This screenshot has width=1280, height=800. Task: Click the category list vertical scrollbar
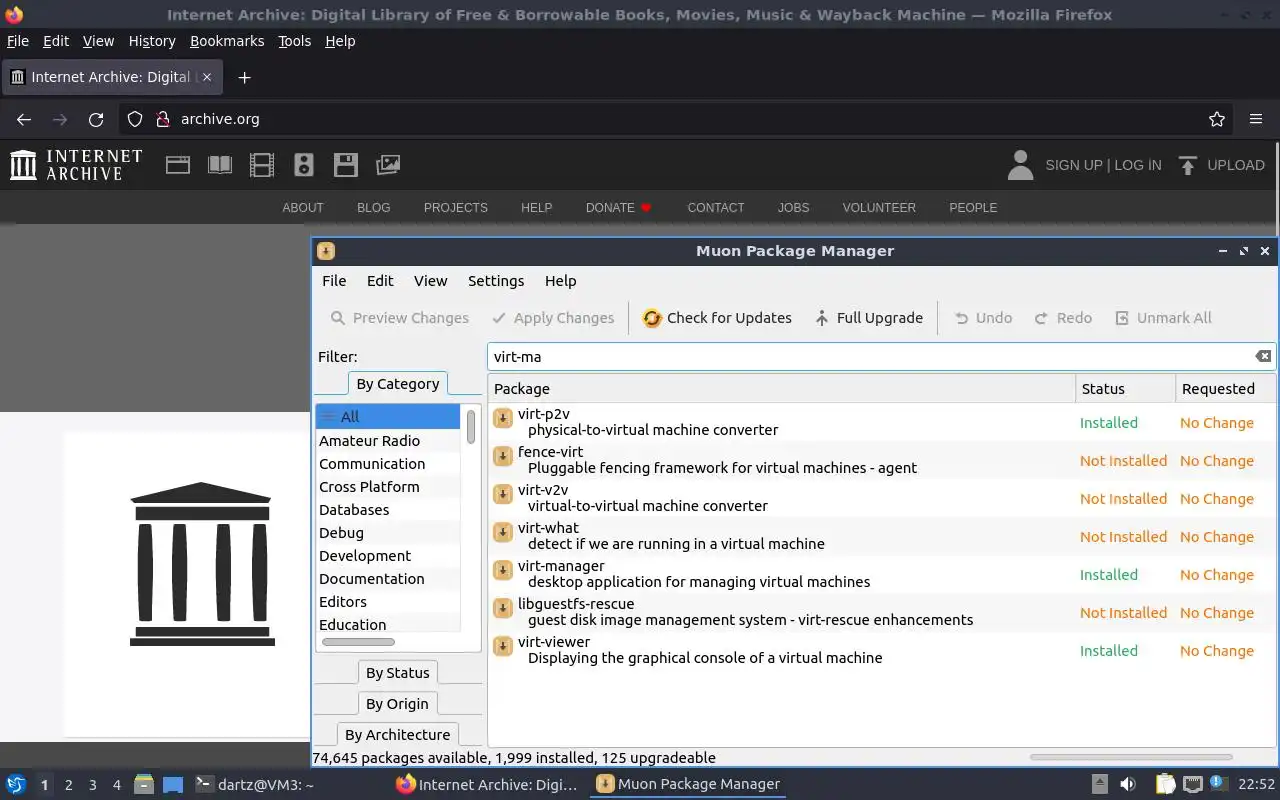pos(471,427)
